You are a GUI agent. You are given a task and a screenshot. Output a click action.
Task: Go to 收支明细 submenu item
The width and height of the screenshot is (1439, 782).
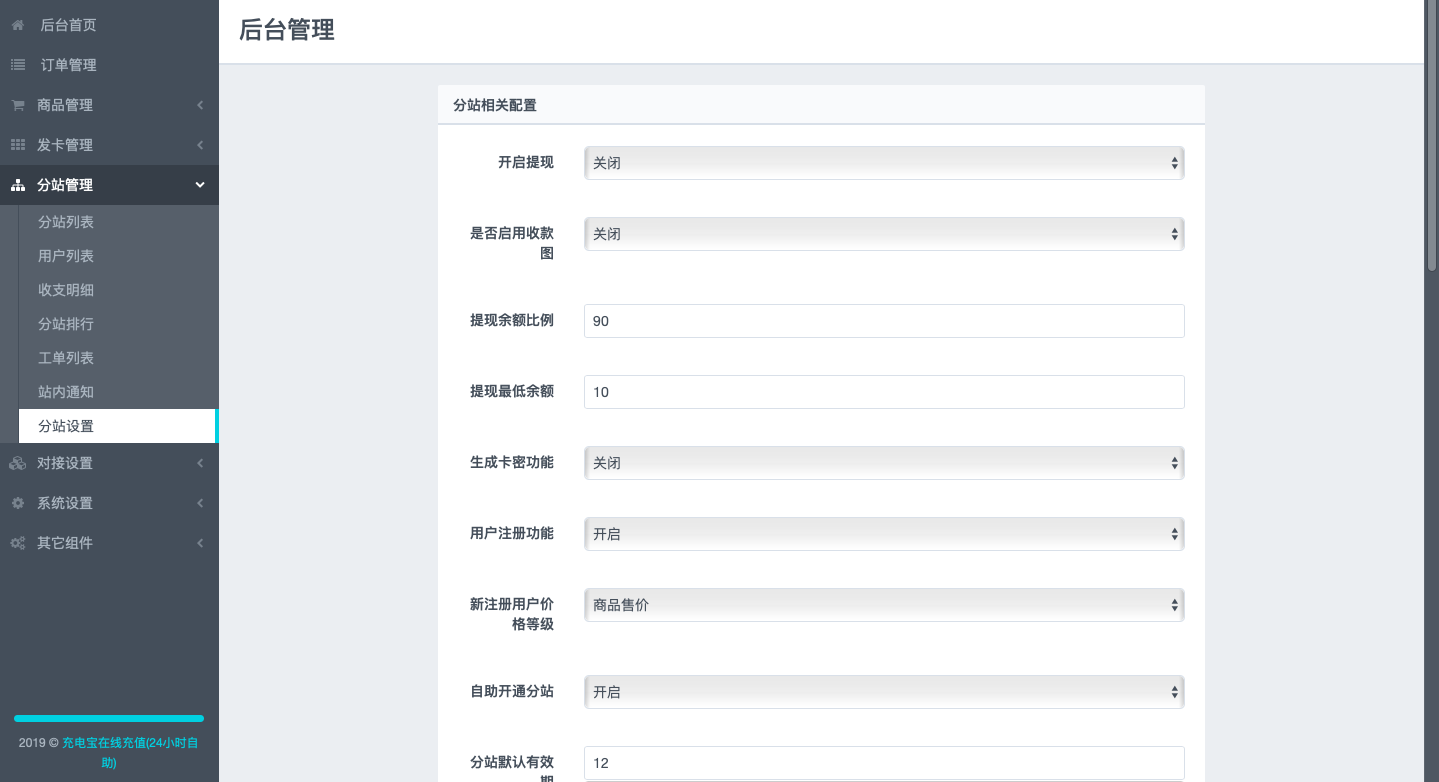click(66, 290)
